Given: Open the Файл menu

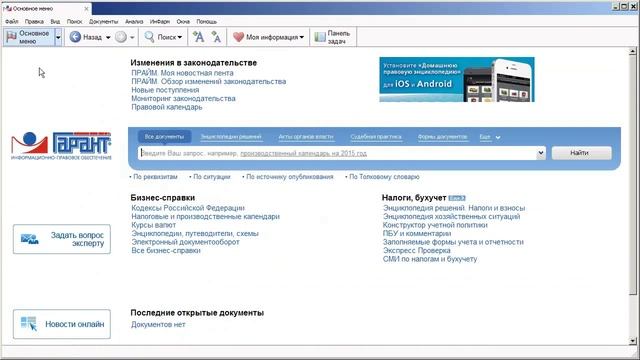Looking at the screenshot, I should click(12, 21).
